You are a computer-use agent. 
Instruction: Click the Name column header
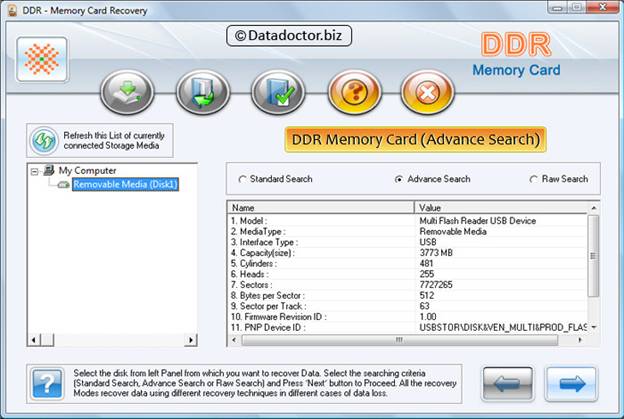click(321, 207)
